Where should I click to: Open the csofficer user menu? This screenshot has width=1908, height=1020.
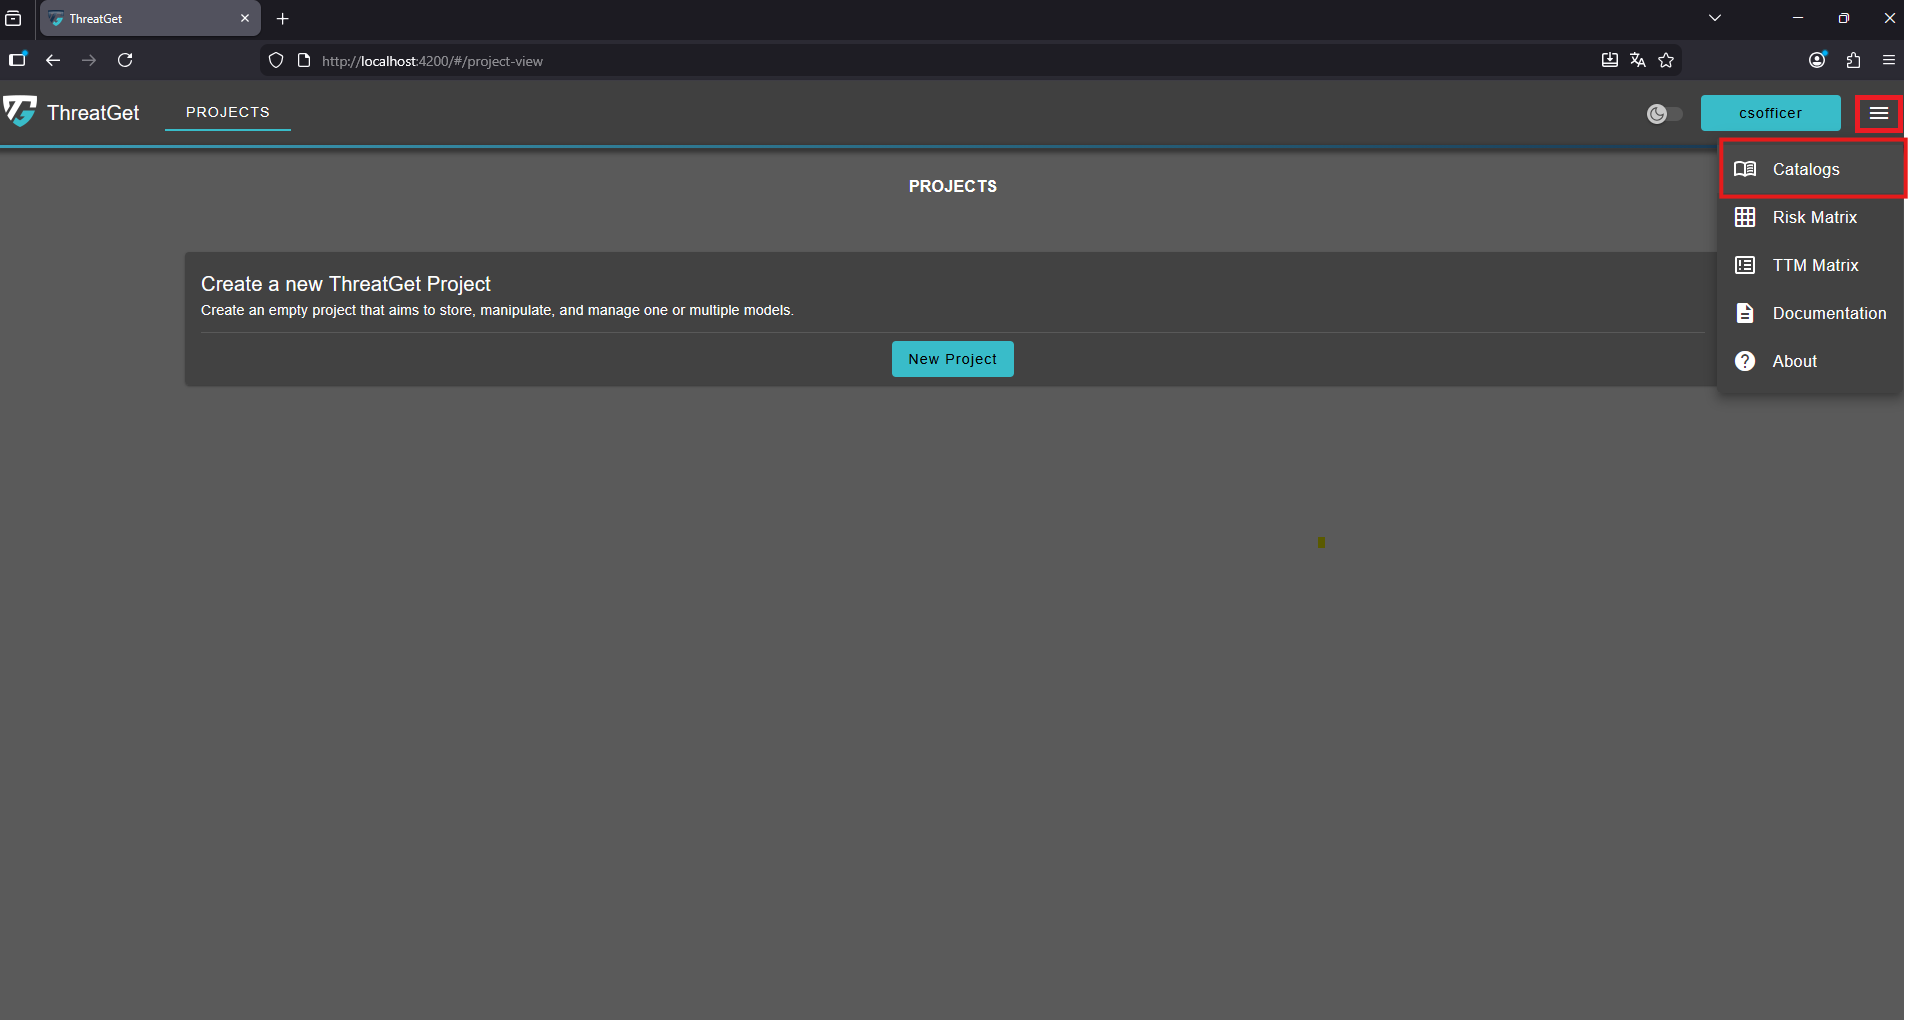(x=1770, y=113)
